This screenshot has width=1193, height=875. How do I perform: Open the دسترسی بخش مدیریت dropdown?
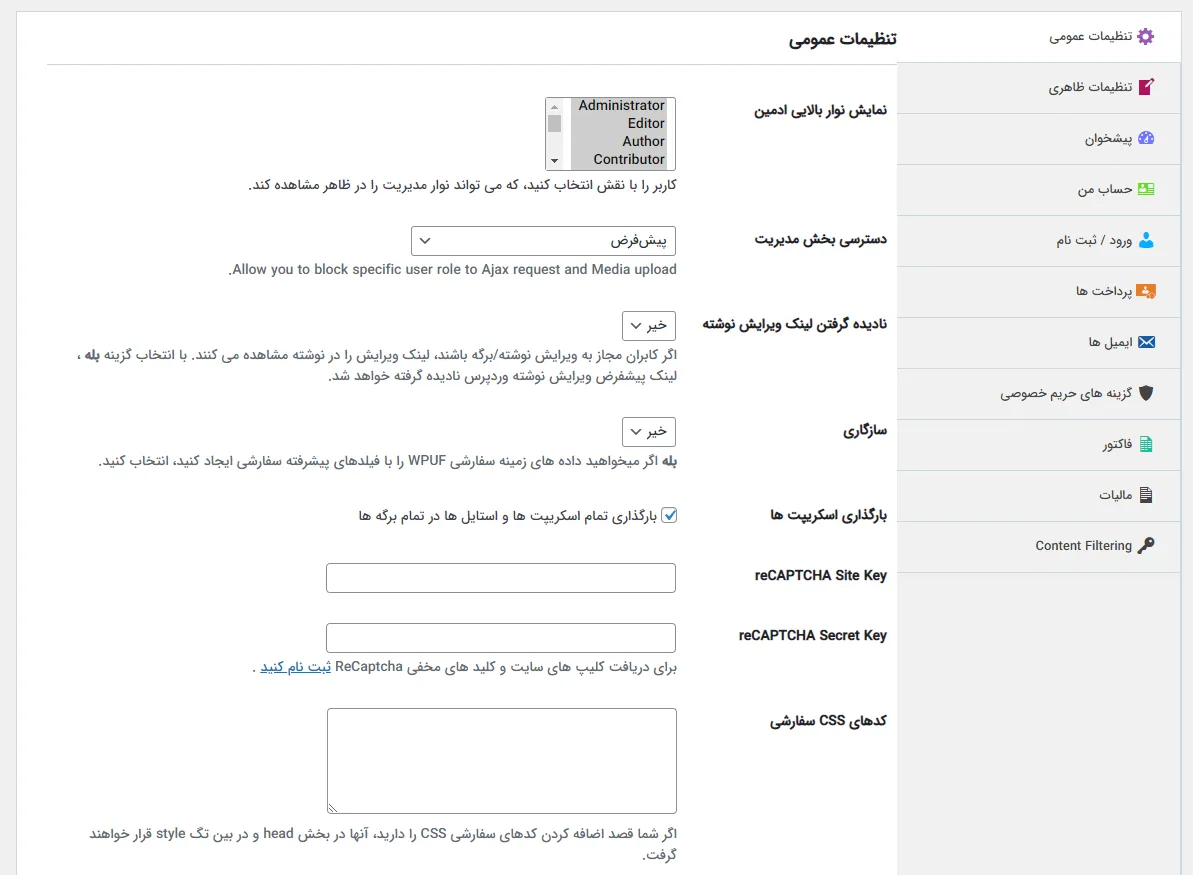point(543,241)
